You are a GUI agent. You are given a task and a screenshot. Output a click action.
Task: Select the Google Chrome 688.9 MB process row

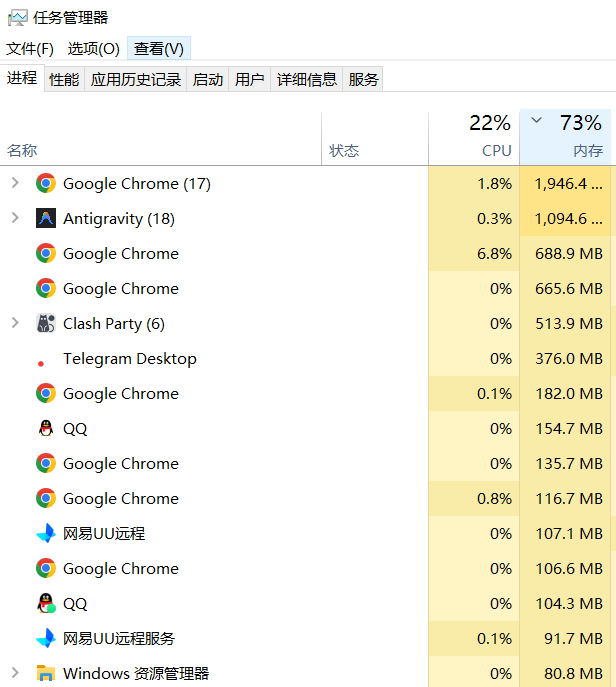(x=308, y=253)
